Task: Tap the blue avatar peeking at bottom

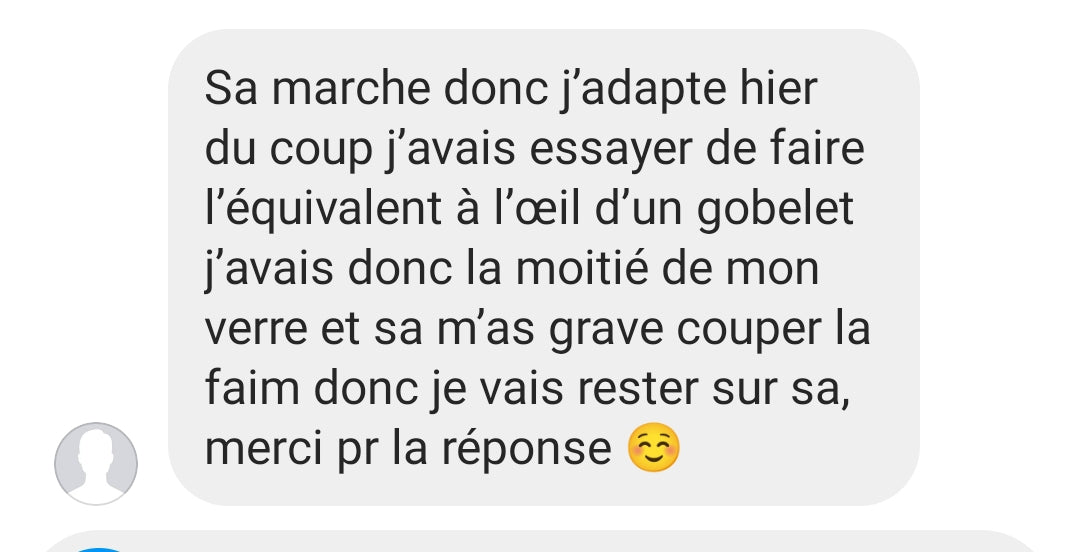Action: click(x=100, y=550)
